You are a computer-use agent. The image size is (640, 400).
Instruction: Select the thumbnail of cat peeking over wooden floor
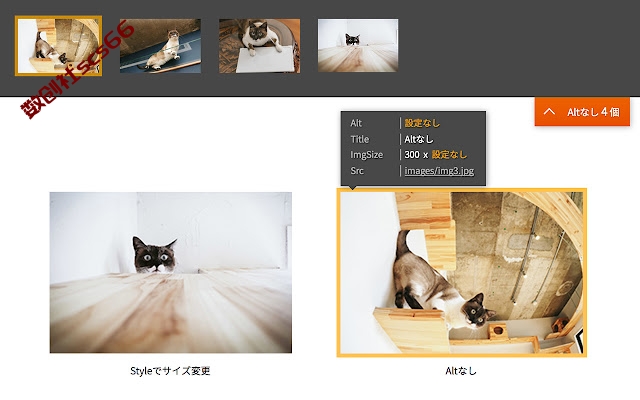point(358,45)
